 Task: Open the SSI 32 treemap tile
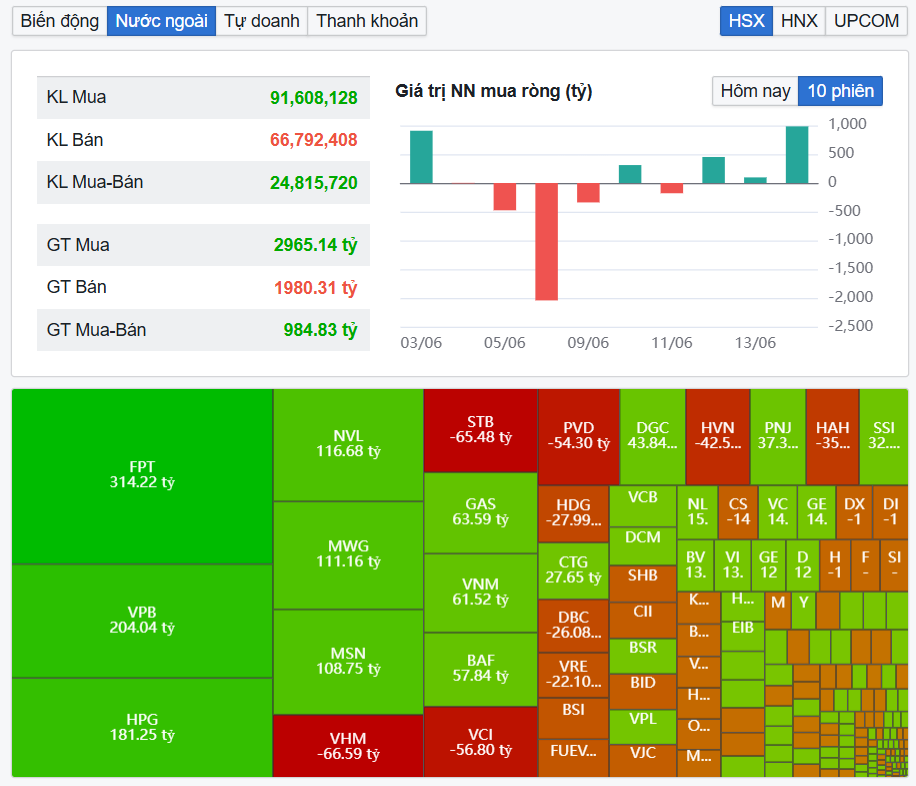tap(884, 437)
